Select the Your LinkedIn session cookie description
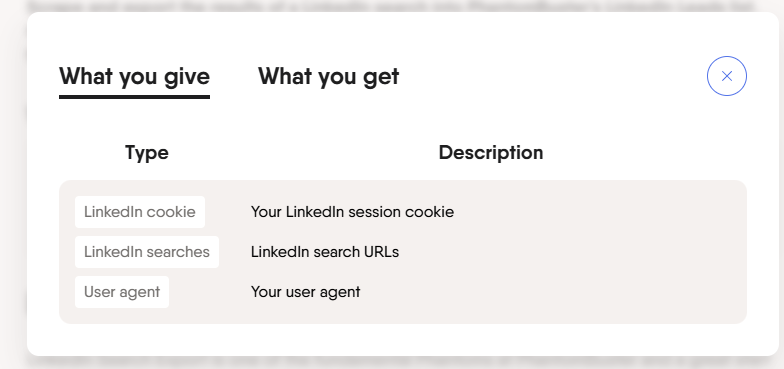 (x=352, y=212)
